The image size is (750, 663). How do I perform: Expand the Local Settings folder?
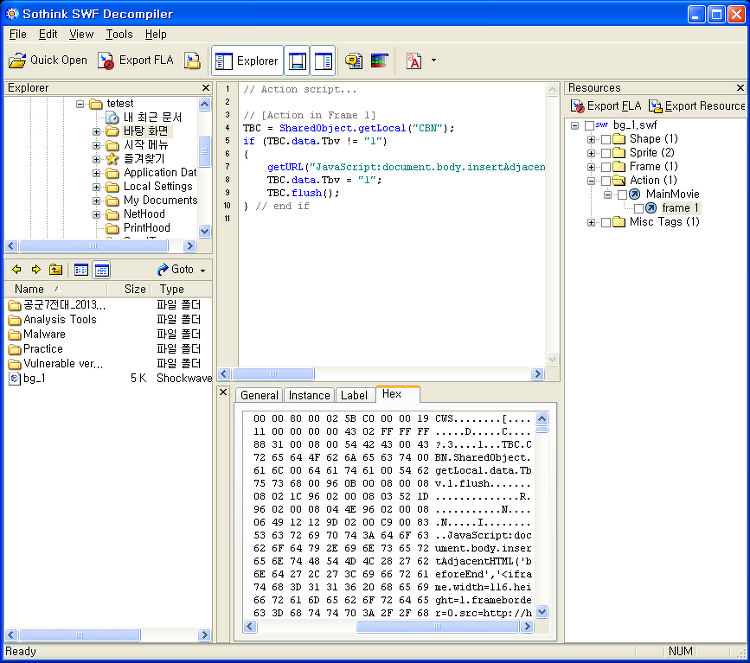[x=96, y=187]
